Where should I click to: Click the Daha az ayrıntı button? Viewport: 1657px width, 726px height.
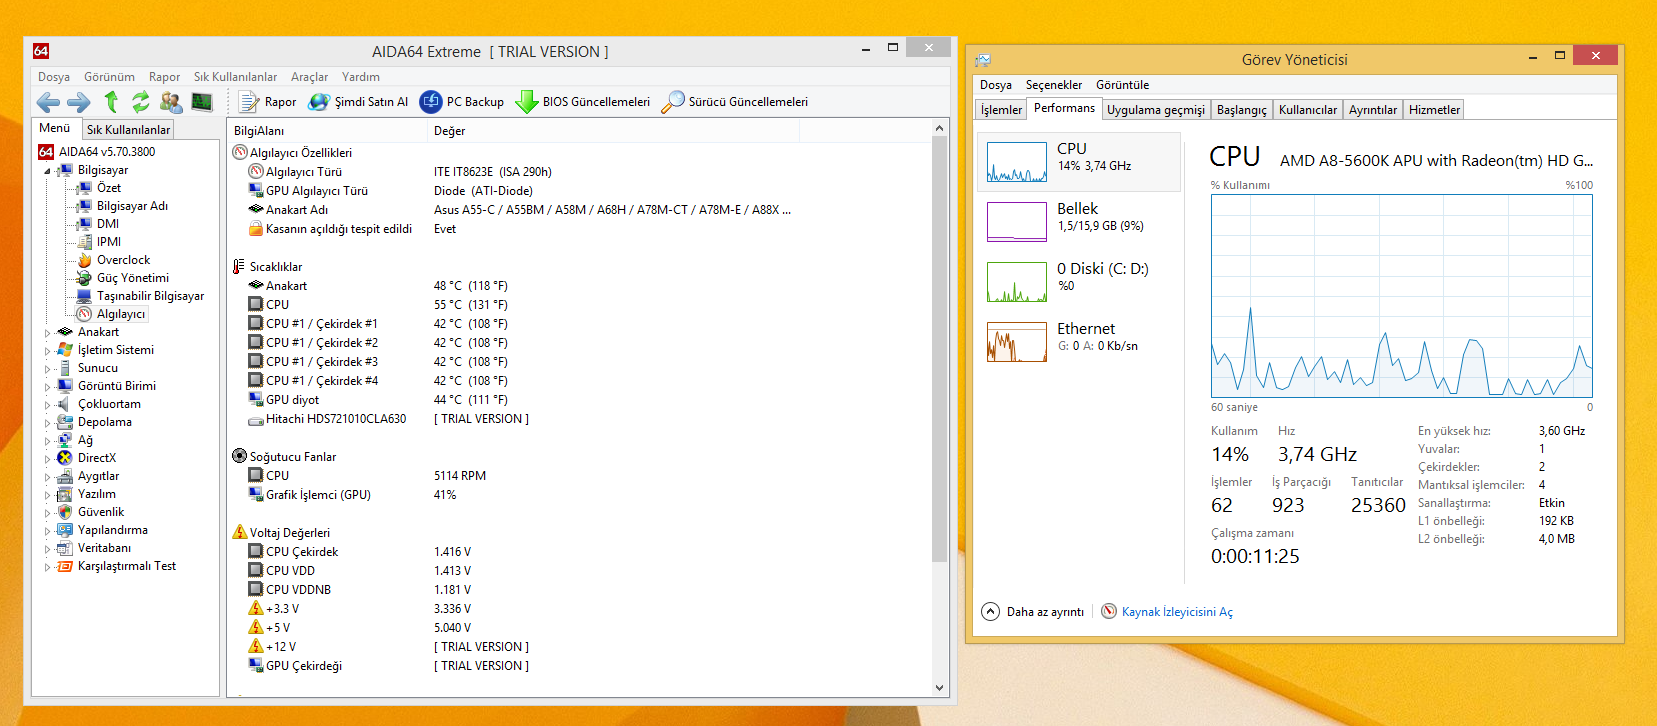pyautogui.click(x=1034, y=612)
